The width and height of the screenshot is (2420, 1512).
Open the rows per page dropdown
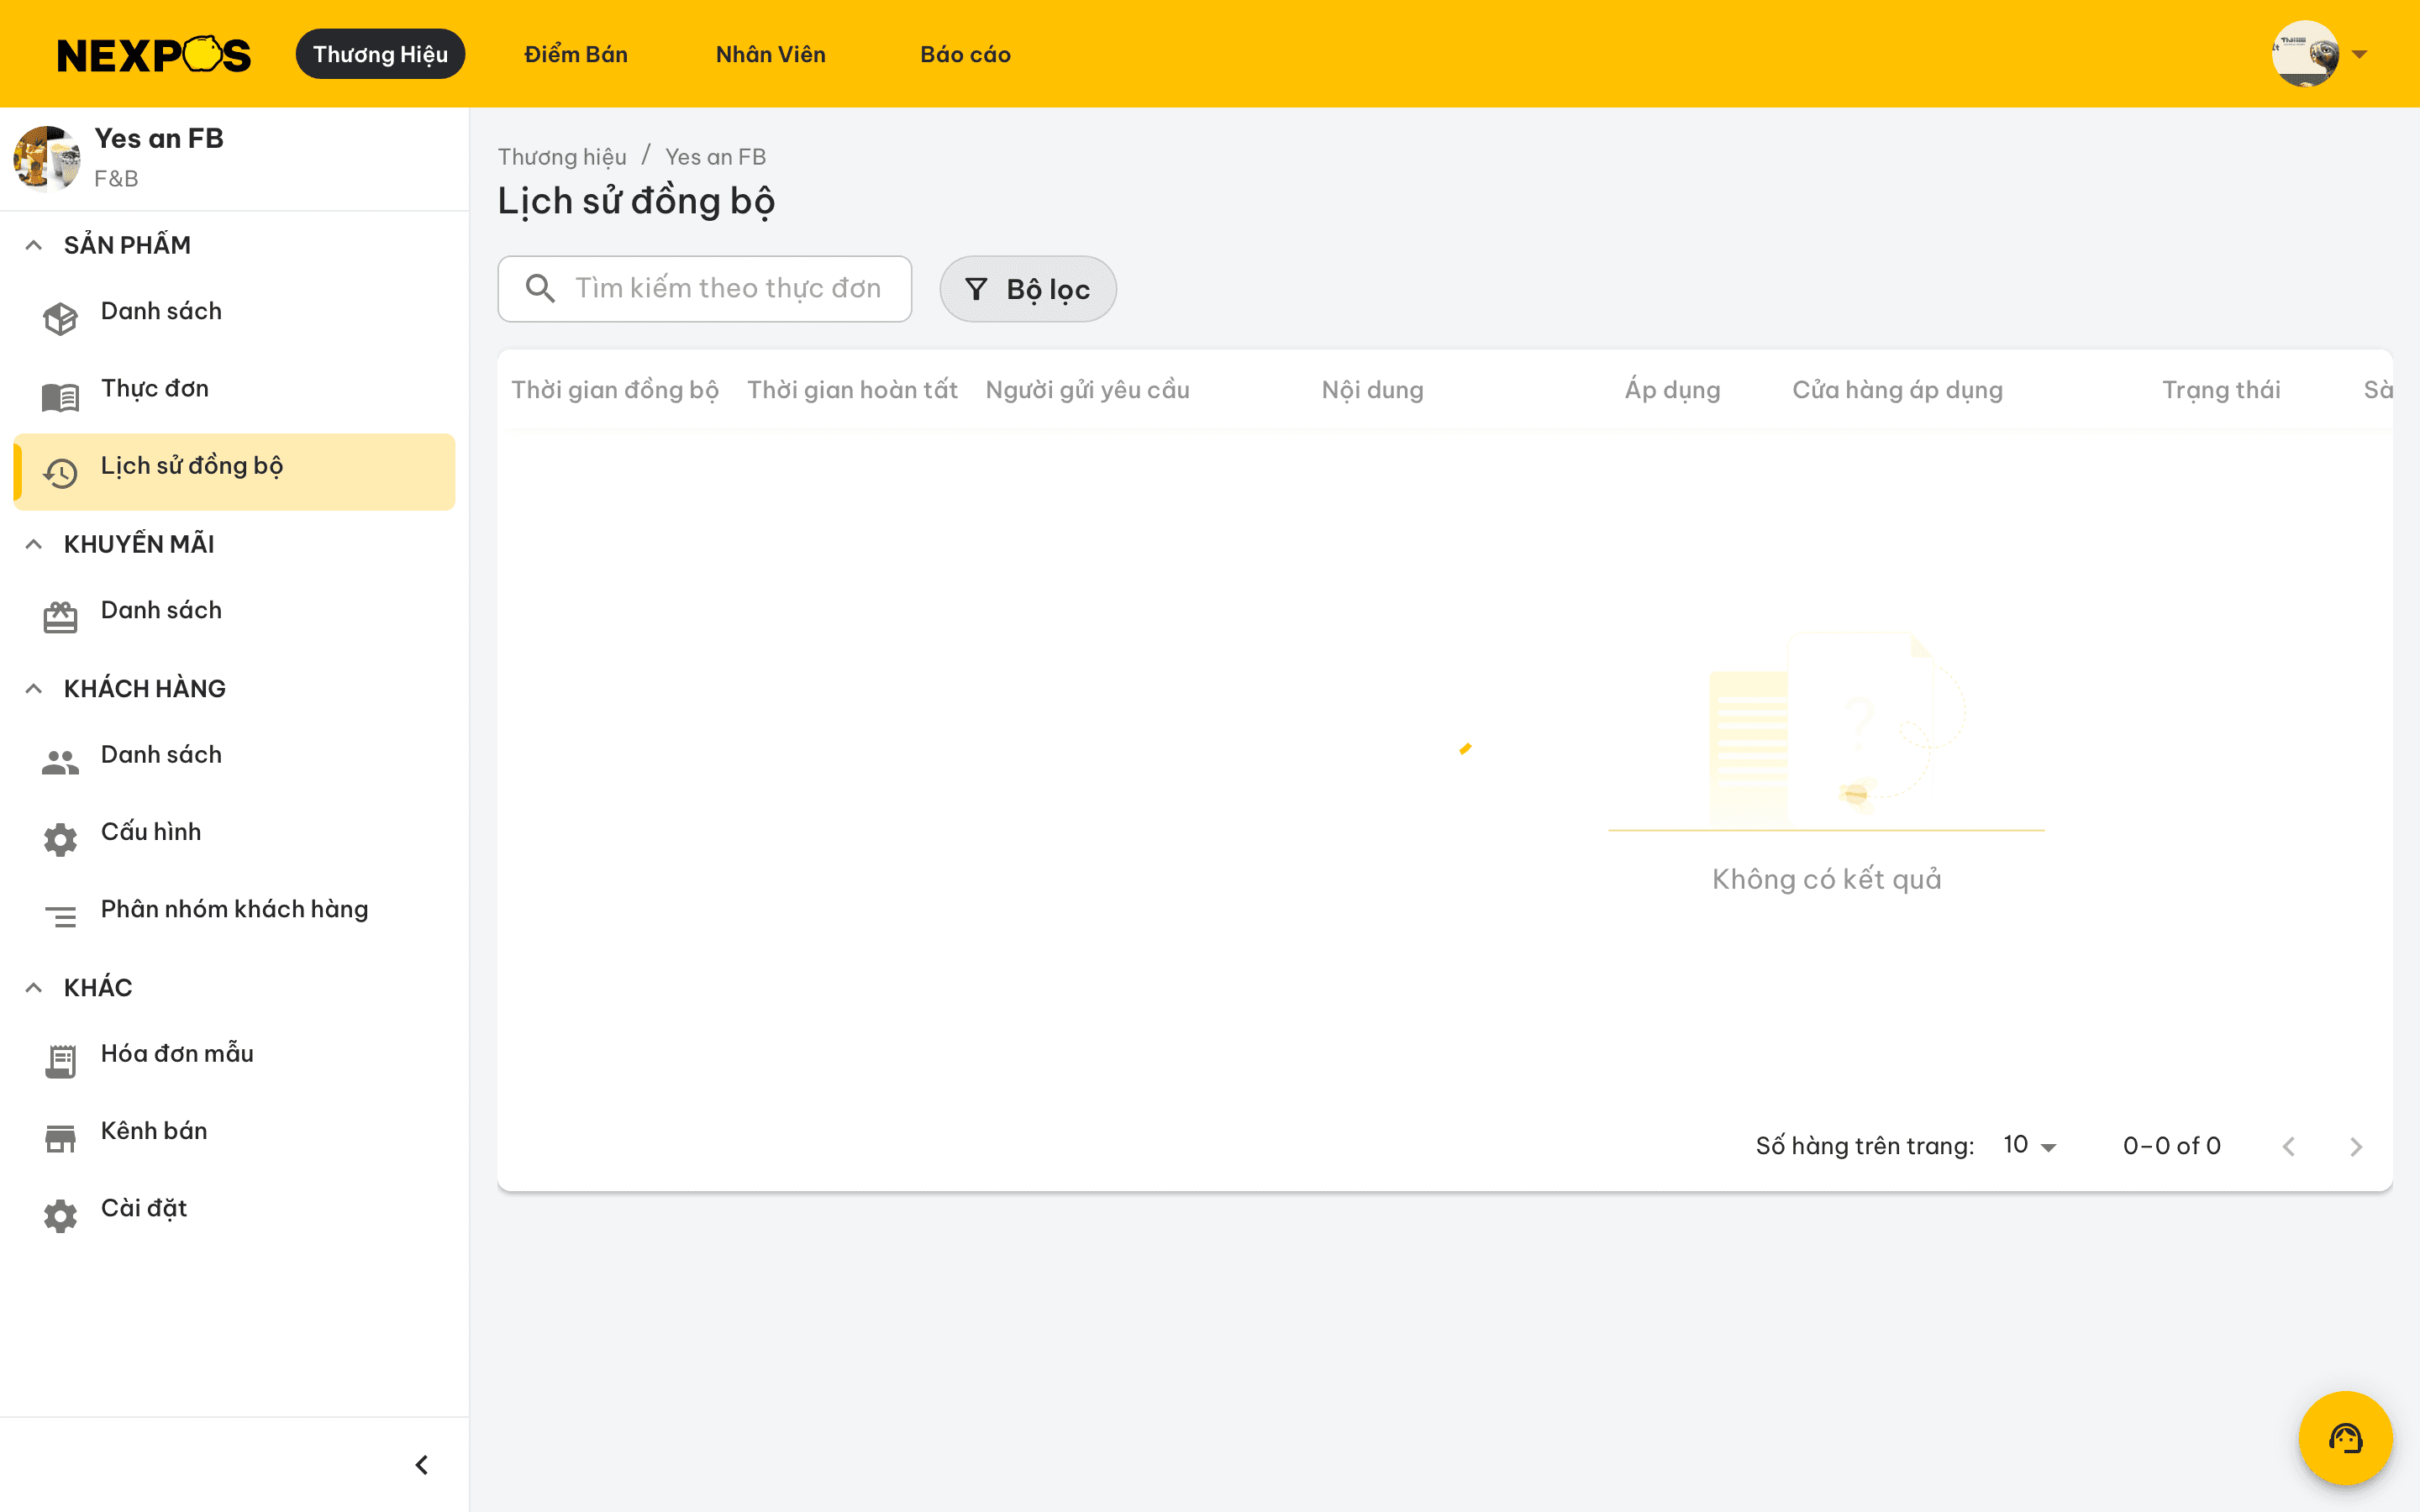tap(2030, 1145)
